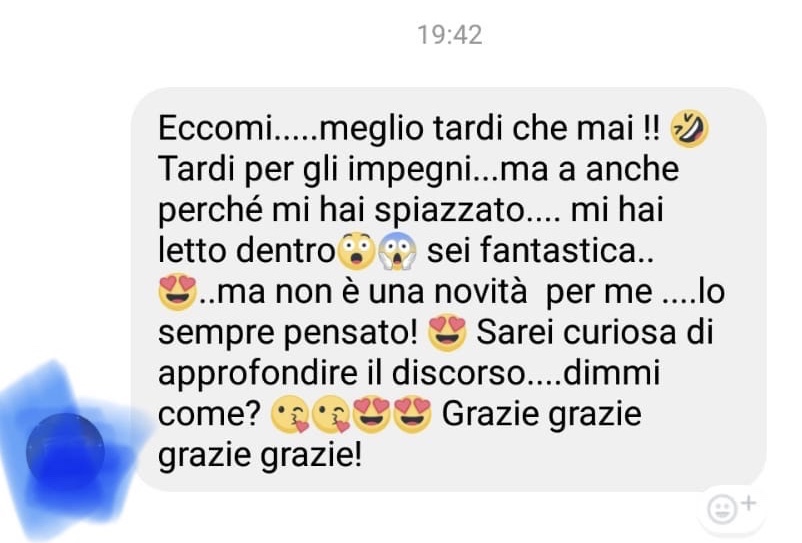The width and height of the screenshot is (802, 543).
Task: Click the heart-eyes emoji right before 'Grazie'
Action: tap(413, 415)
